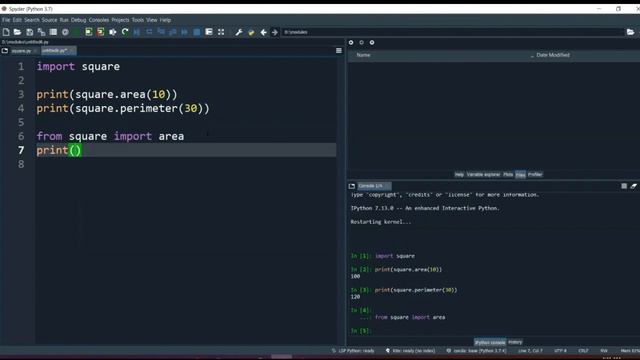Image resolution: width=640 pixels, height=360 pixels.
Task: Open the editor options hamburger menu
Action: coord(339,51)
